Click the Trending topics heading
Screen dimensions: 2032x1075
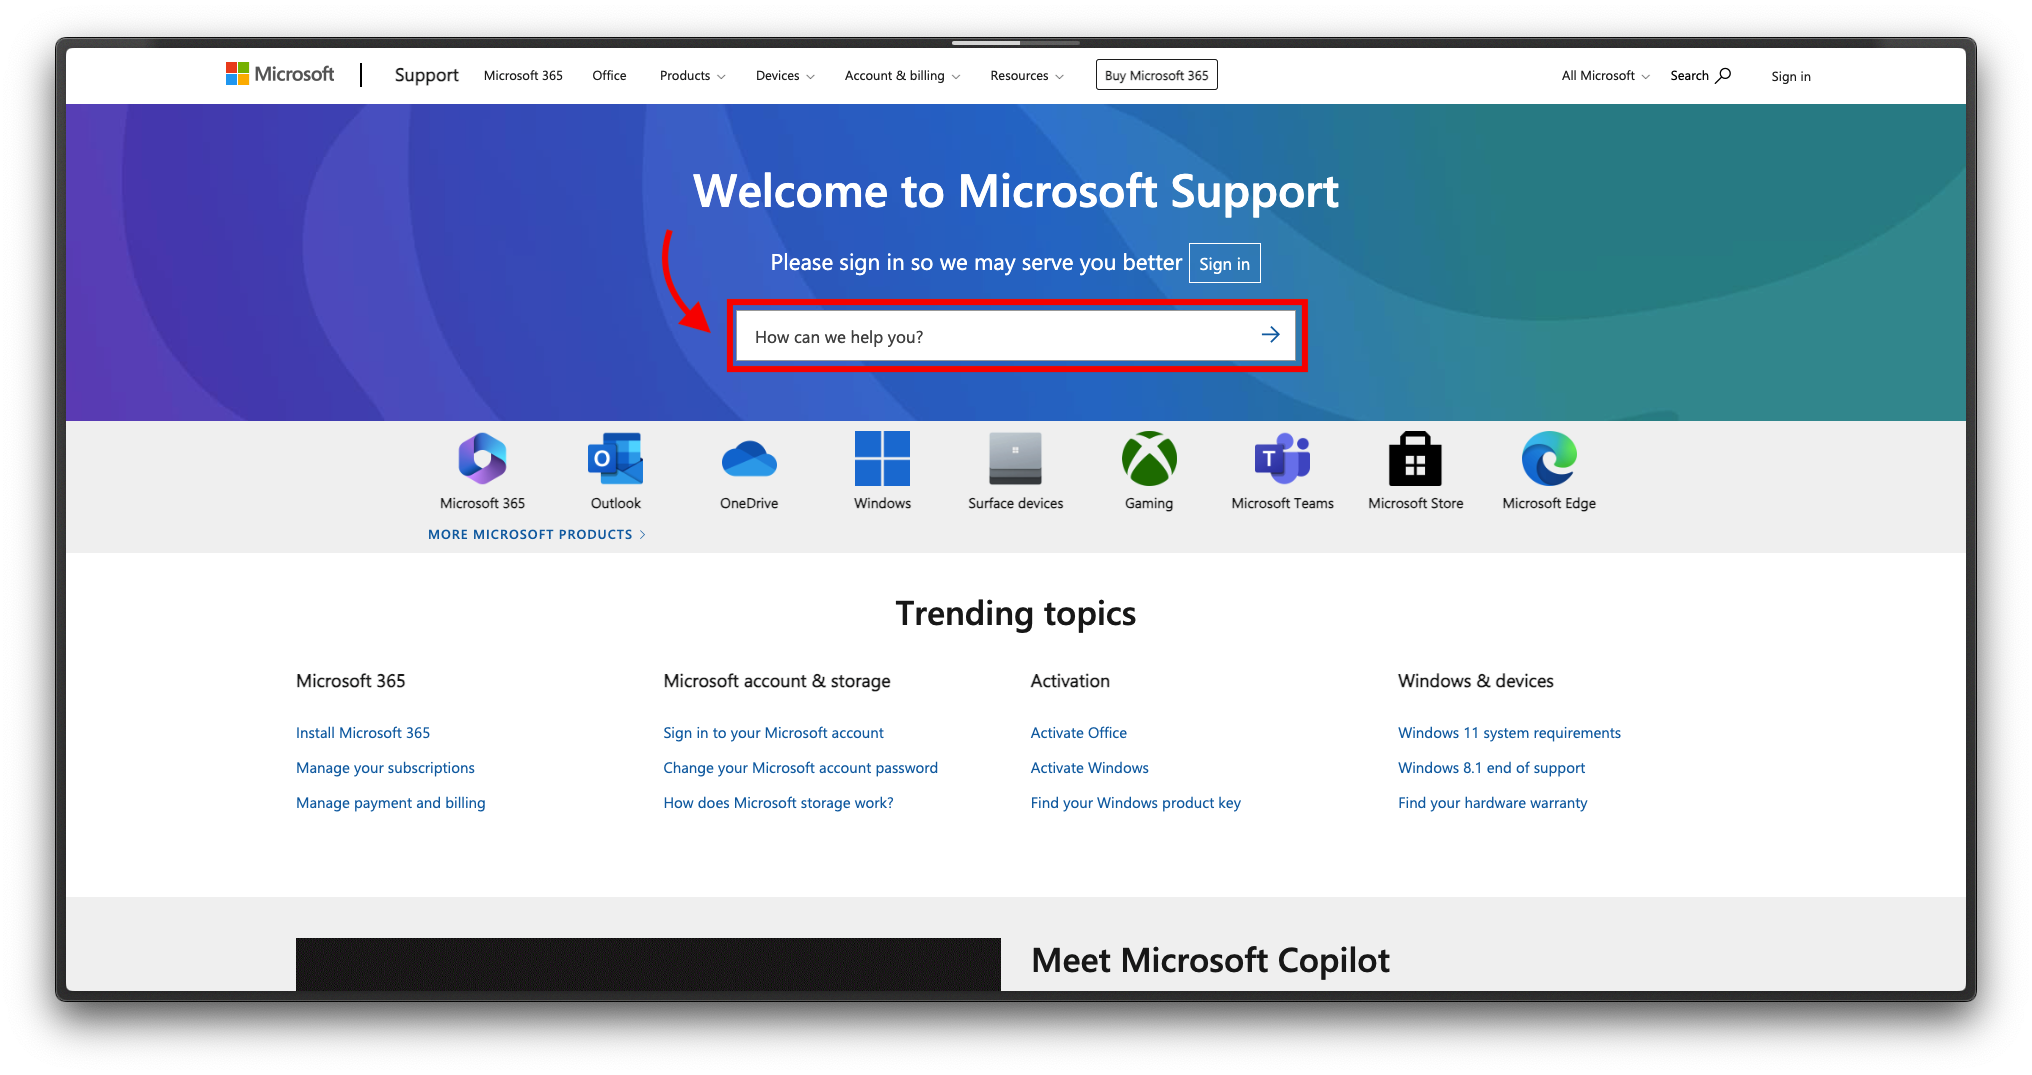tap(1016, 613)
